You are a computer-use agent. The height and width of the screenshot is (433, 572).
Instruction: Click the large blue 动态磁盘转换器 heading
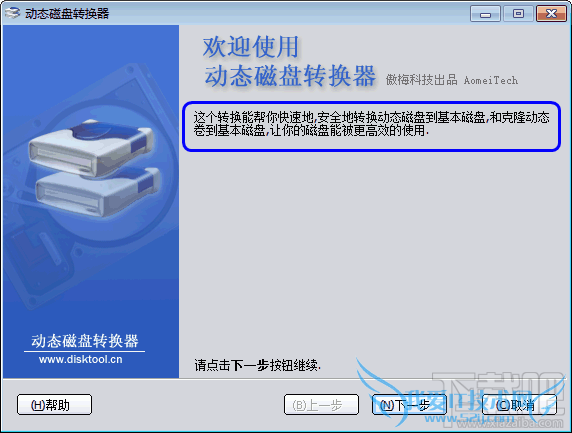tap(290, 76)
